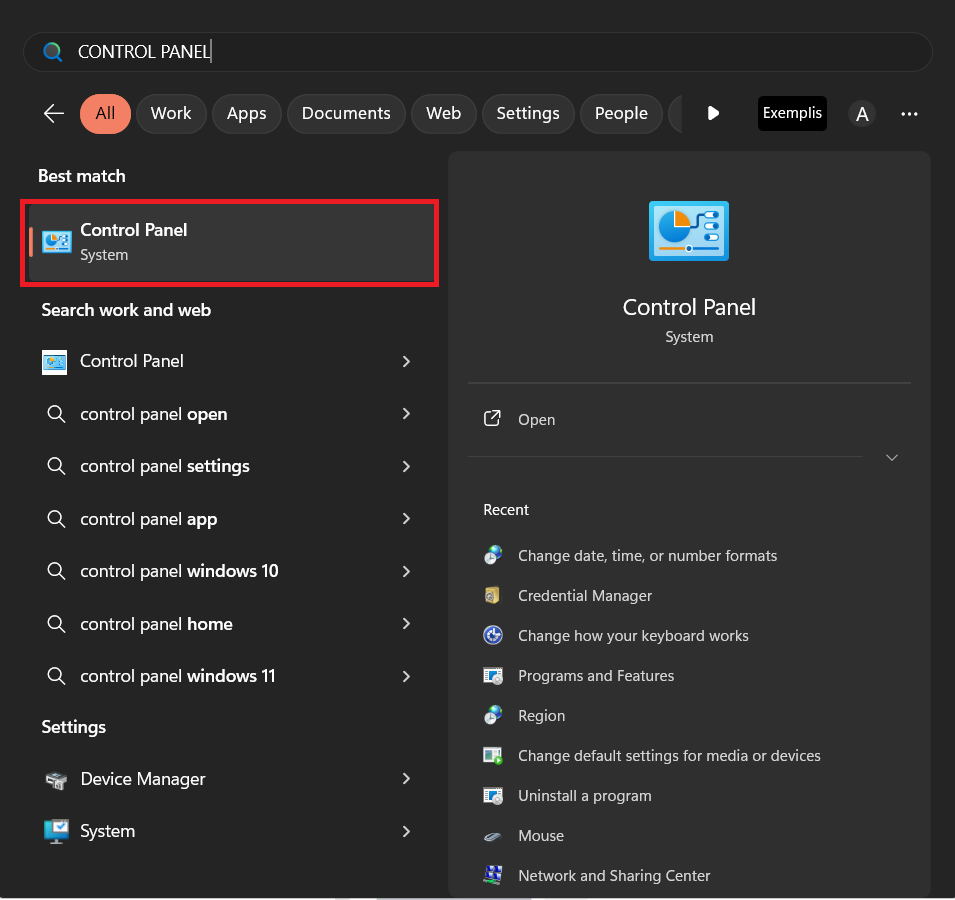Click the search input field with CONTROL PANEL
The width and height of the screenshot is (955, 900).
coord(478,52)
